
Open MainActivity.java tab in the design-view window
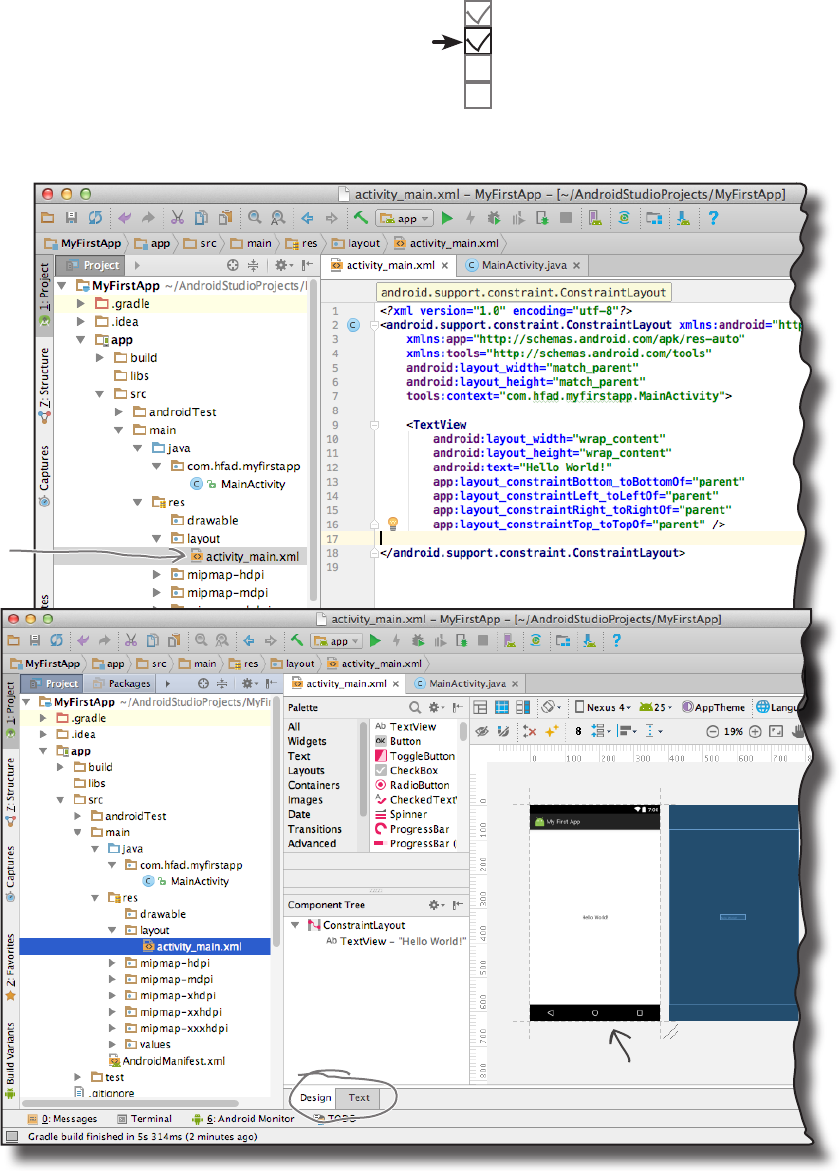467,683
